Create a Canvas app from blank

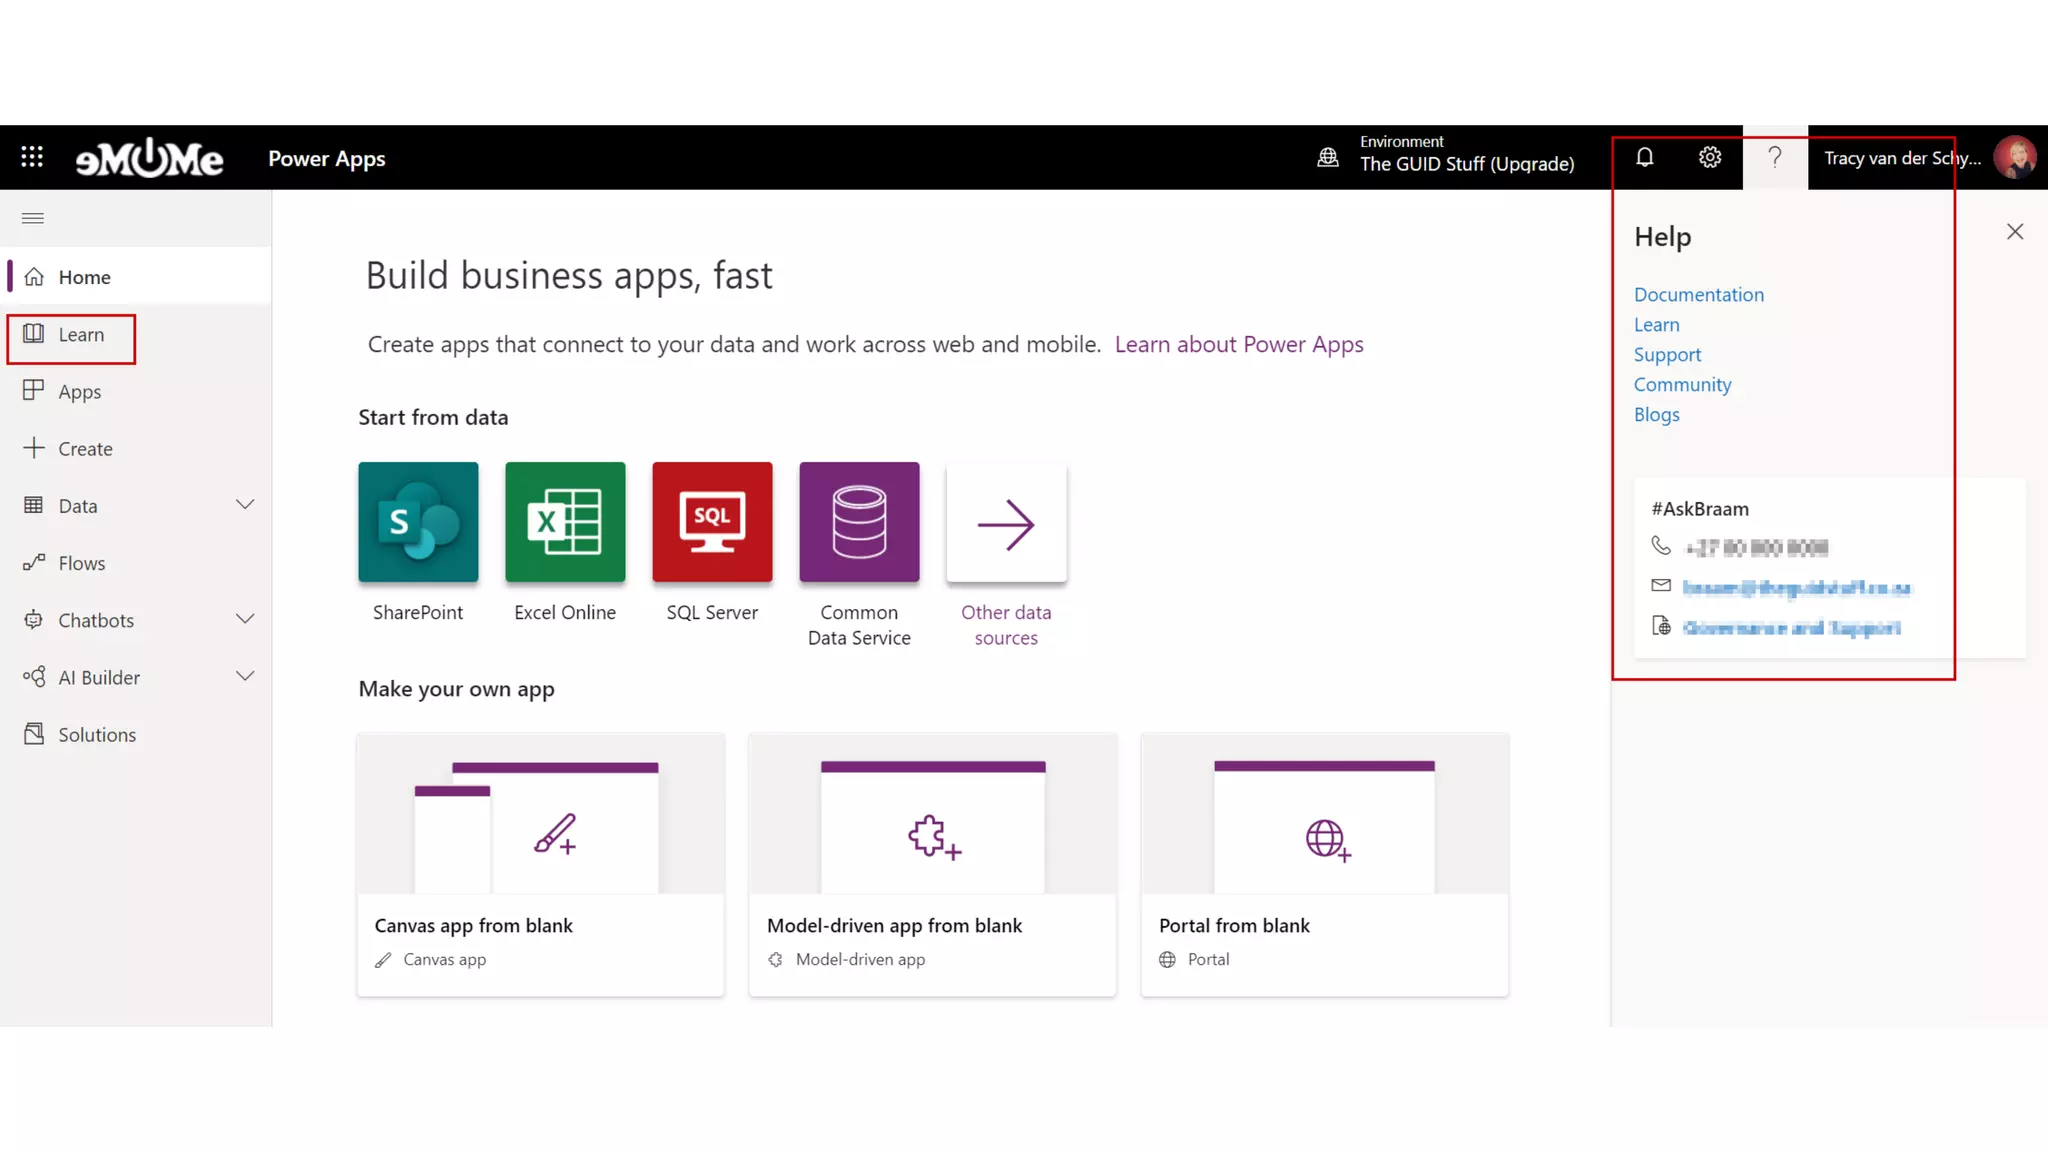(540, 865)
